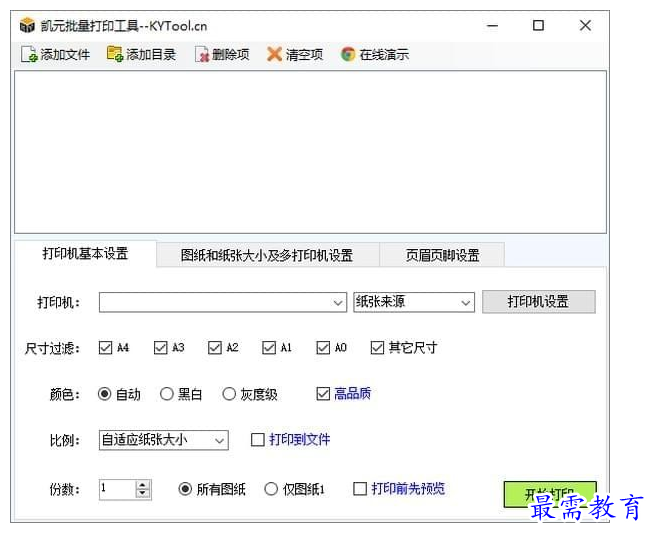This screenshot has width=652, height=539.
Task: Toggle the A0 size filter checkbox
Action: (x=323, y=347)
